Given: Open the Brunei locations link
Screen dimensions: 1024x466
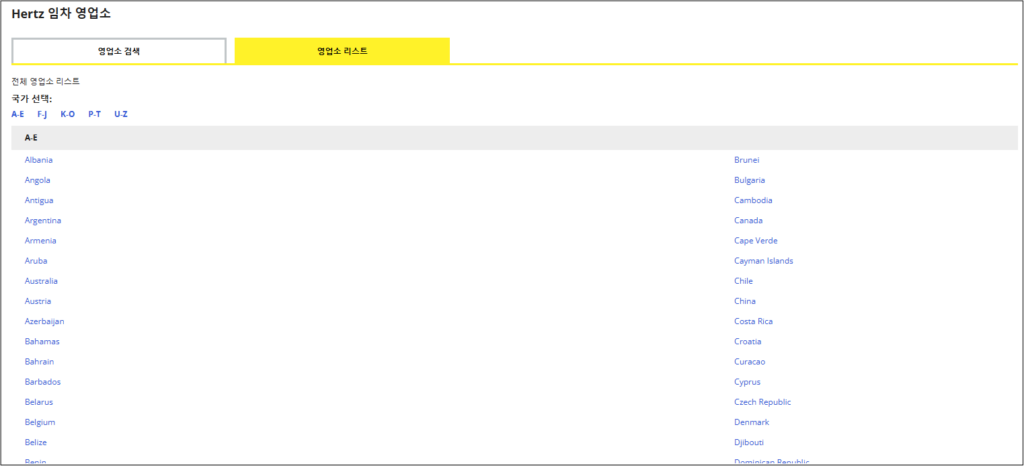Looking at the screenshot, I should coord(746,160).
